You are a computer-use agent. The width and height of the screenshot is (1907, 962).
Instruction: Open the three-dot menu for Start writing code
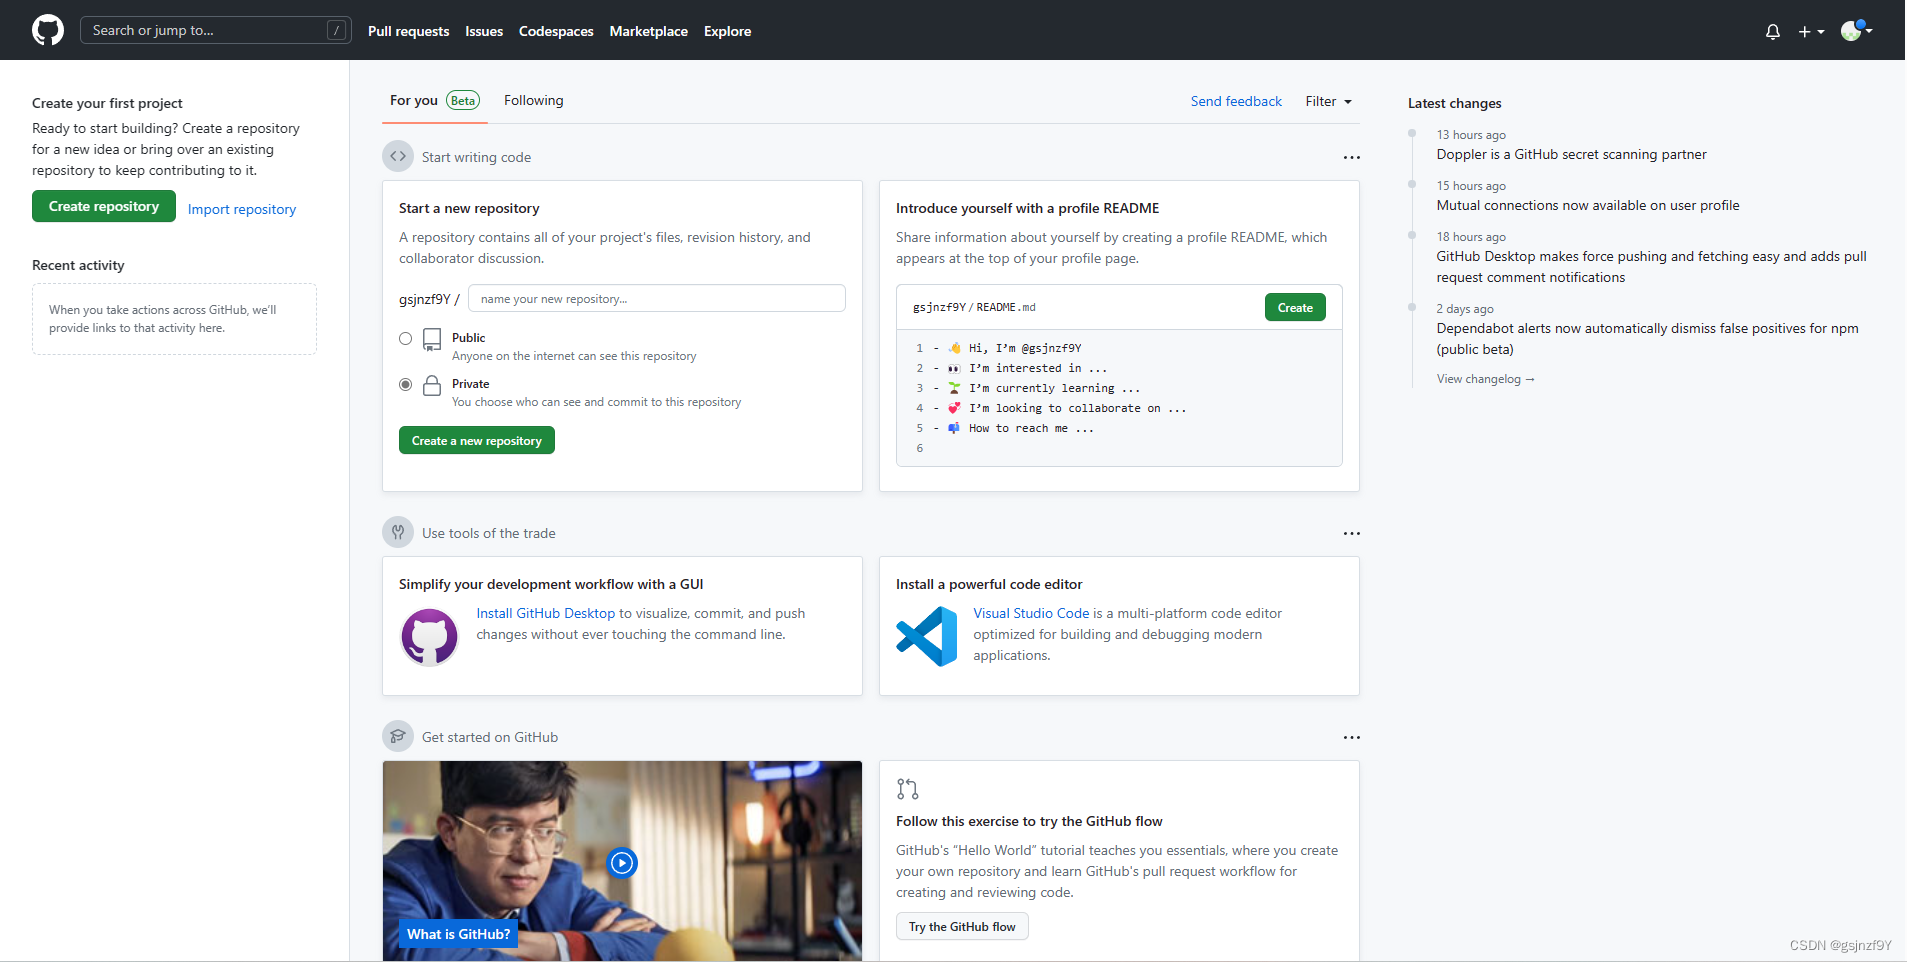[x=1351, y=157]
